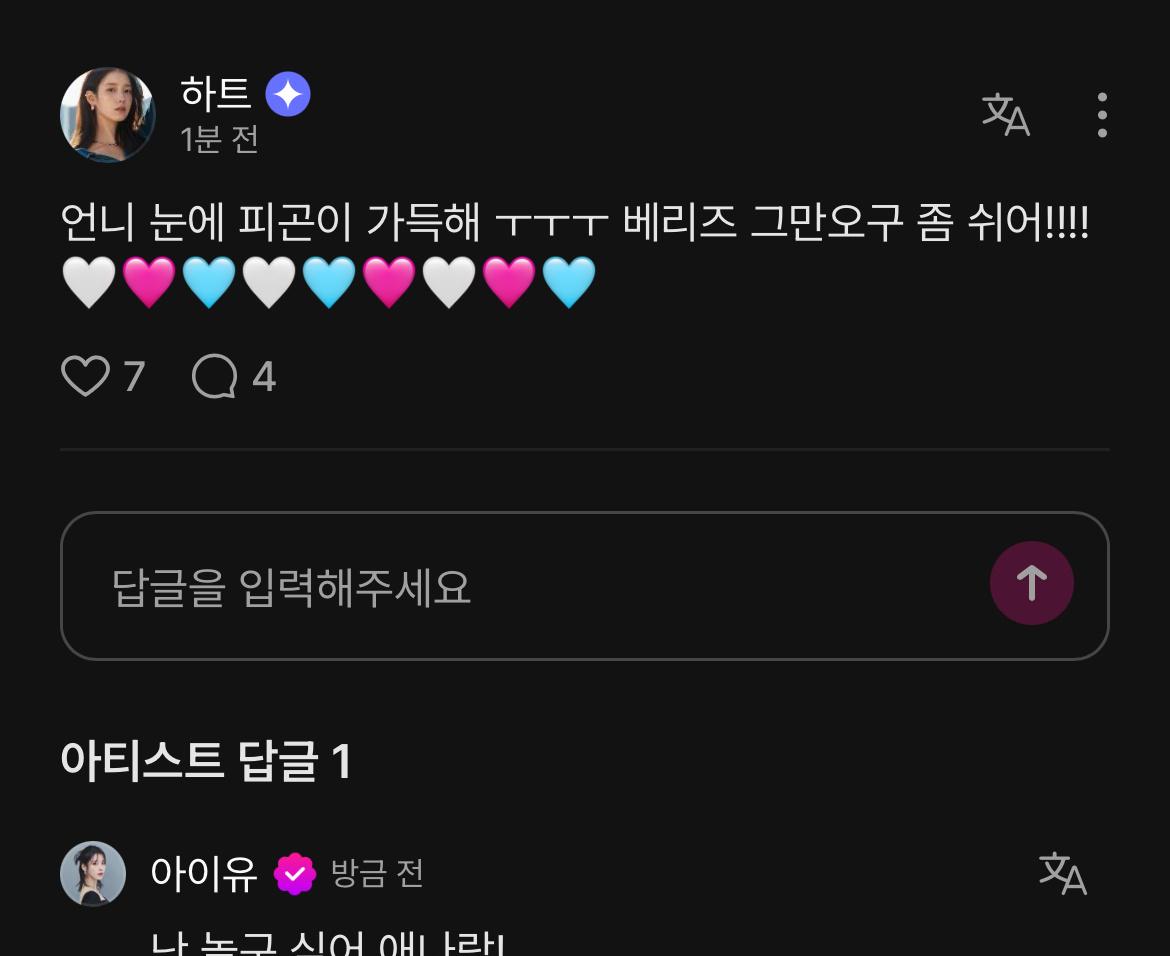Open the three-dot more options menu

tap(1102, 115)
